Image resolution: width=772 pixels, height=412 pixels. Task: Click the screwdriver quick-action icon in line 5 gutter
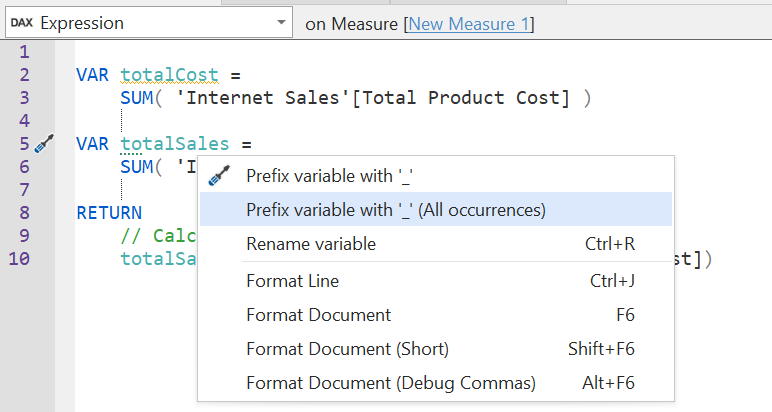click(x=43, y=144)
